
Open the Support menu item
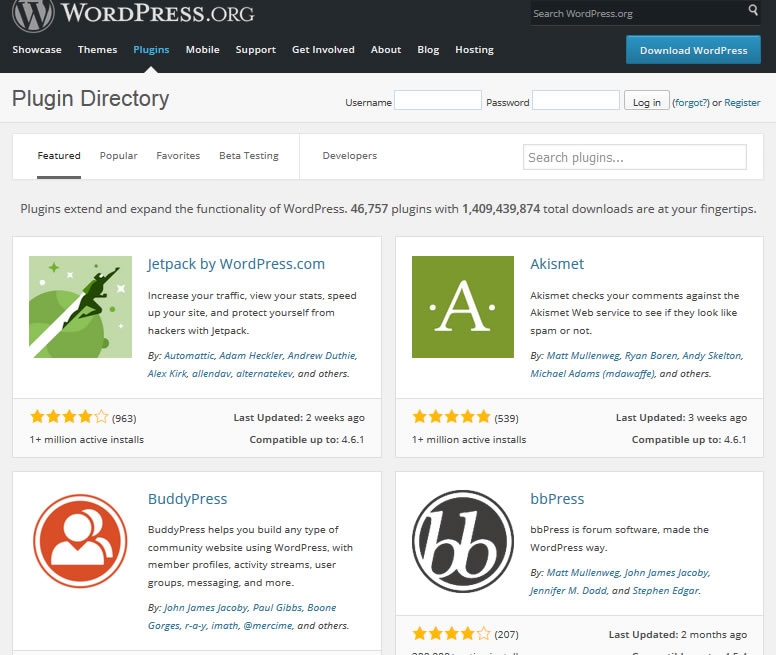(256, 49)
